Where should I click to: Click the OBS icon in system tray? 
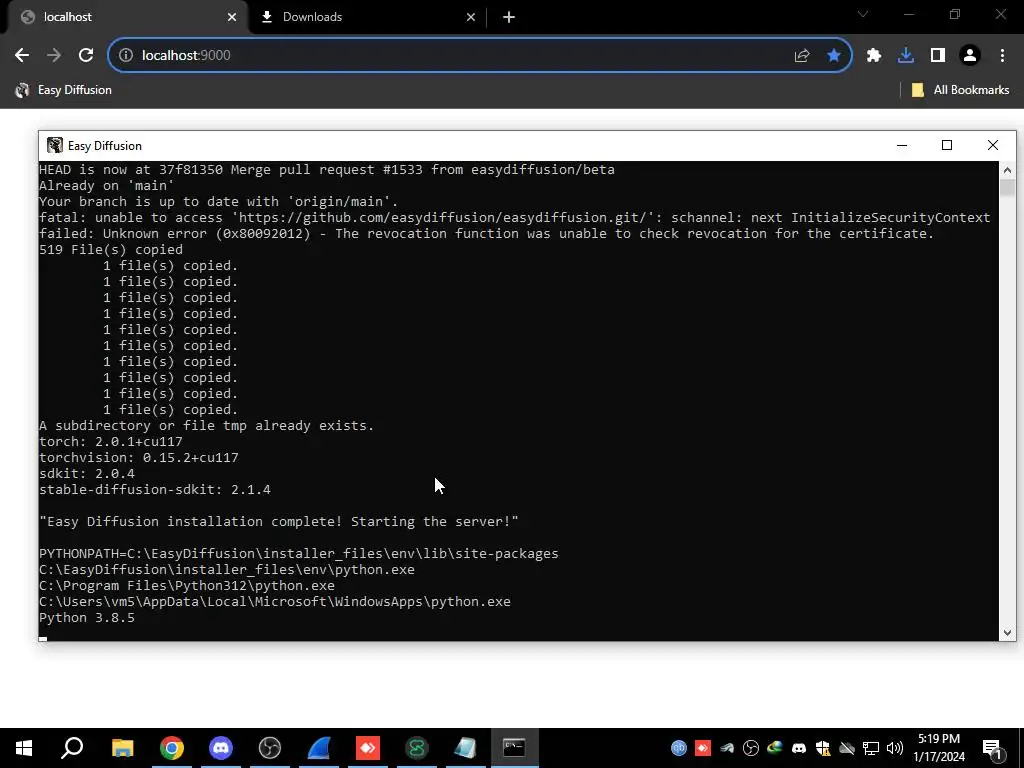(751, 748)
